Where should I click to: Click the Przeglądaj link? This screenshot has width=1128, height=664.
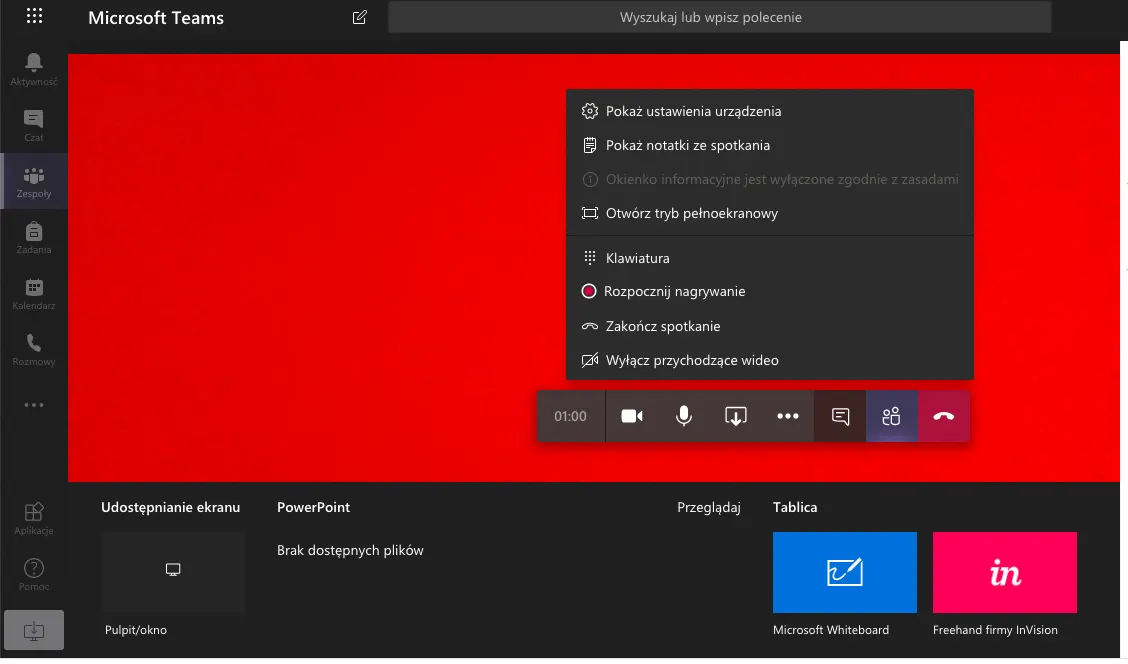coord(708,507)
